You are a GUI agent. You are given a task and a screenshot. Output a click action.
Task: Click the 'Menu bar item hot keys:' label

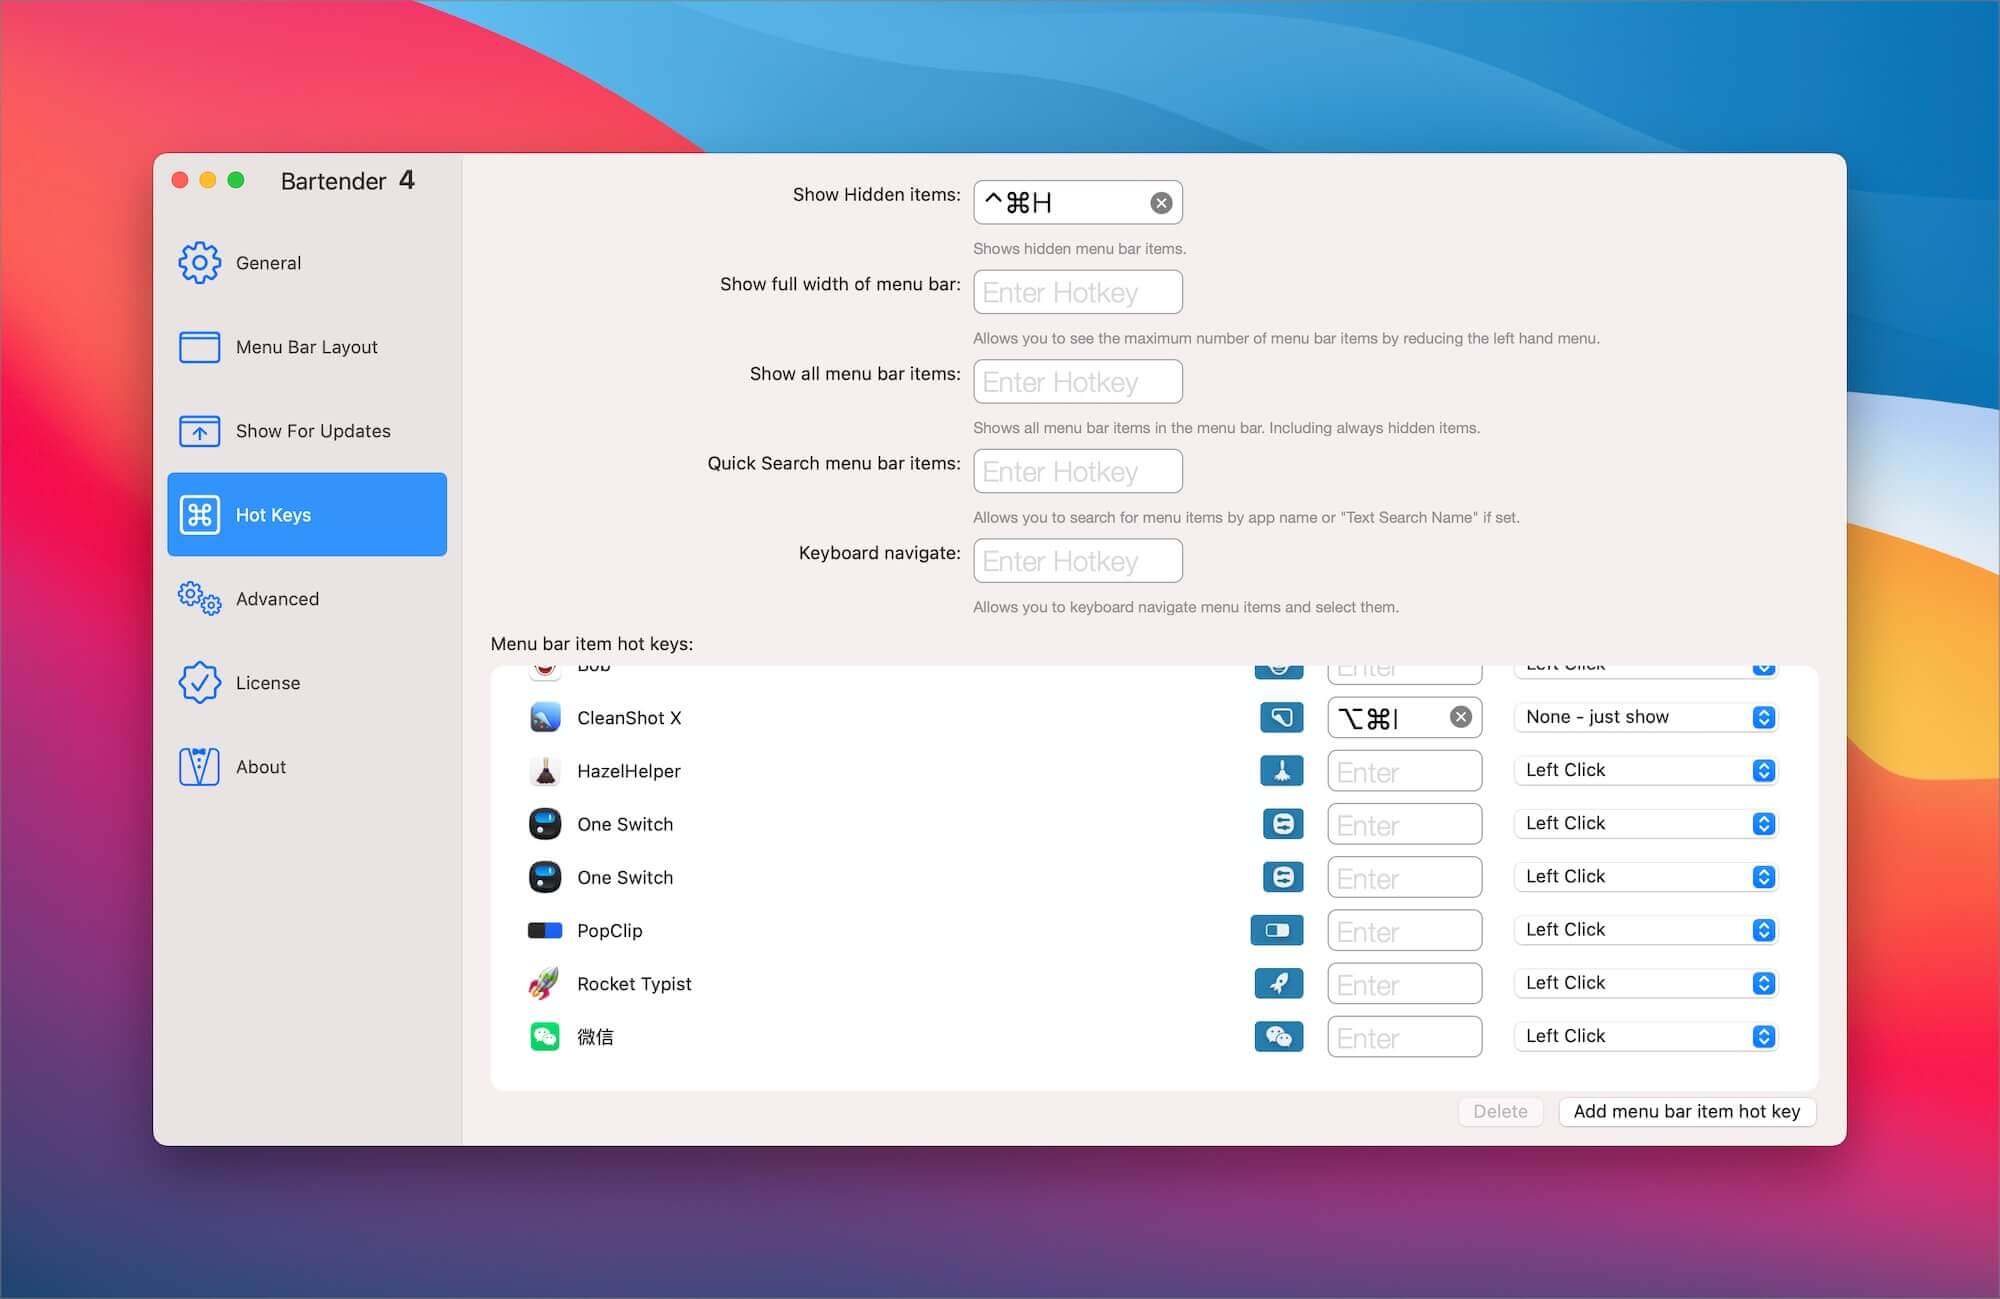(592, 644)
